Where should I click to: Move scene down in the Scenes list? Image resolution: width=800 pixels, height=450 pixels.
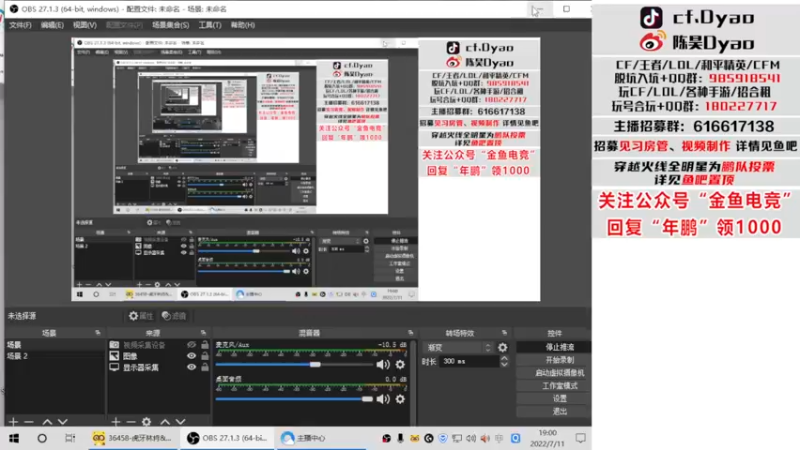point(62,422)
